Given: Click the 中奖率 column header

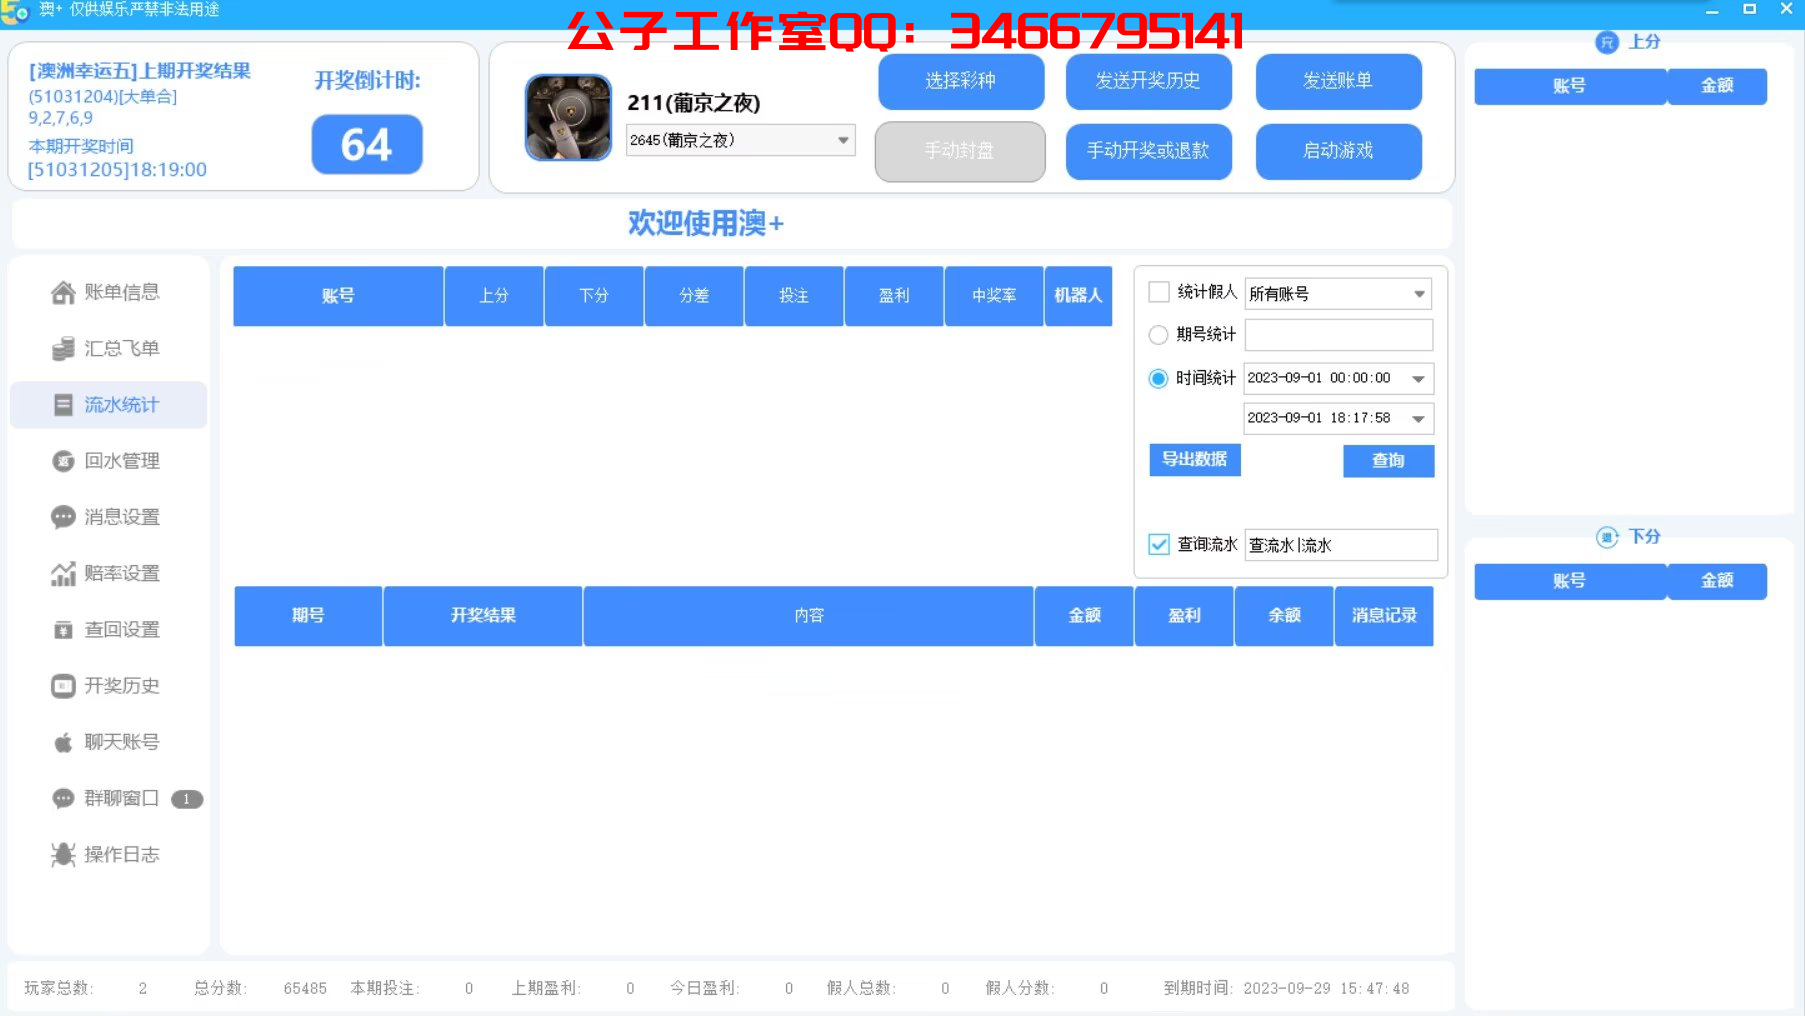Looking at the screenshot, I should (994, 296).
